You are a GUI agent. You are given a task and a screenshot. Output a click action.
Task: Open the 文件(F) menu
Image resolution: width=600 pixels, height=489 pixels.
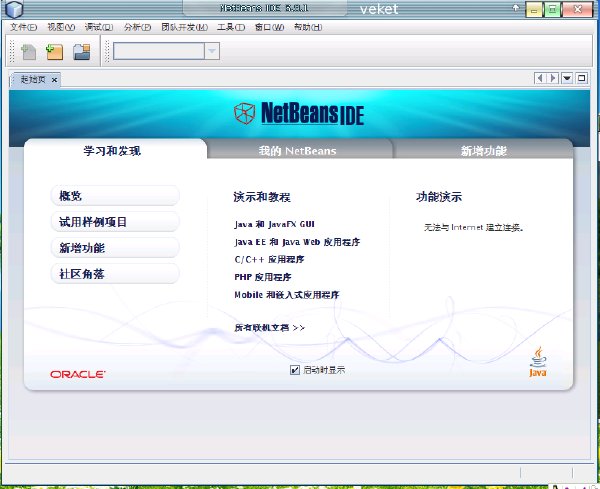point(23,27)
